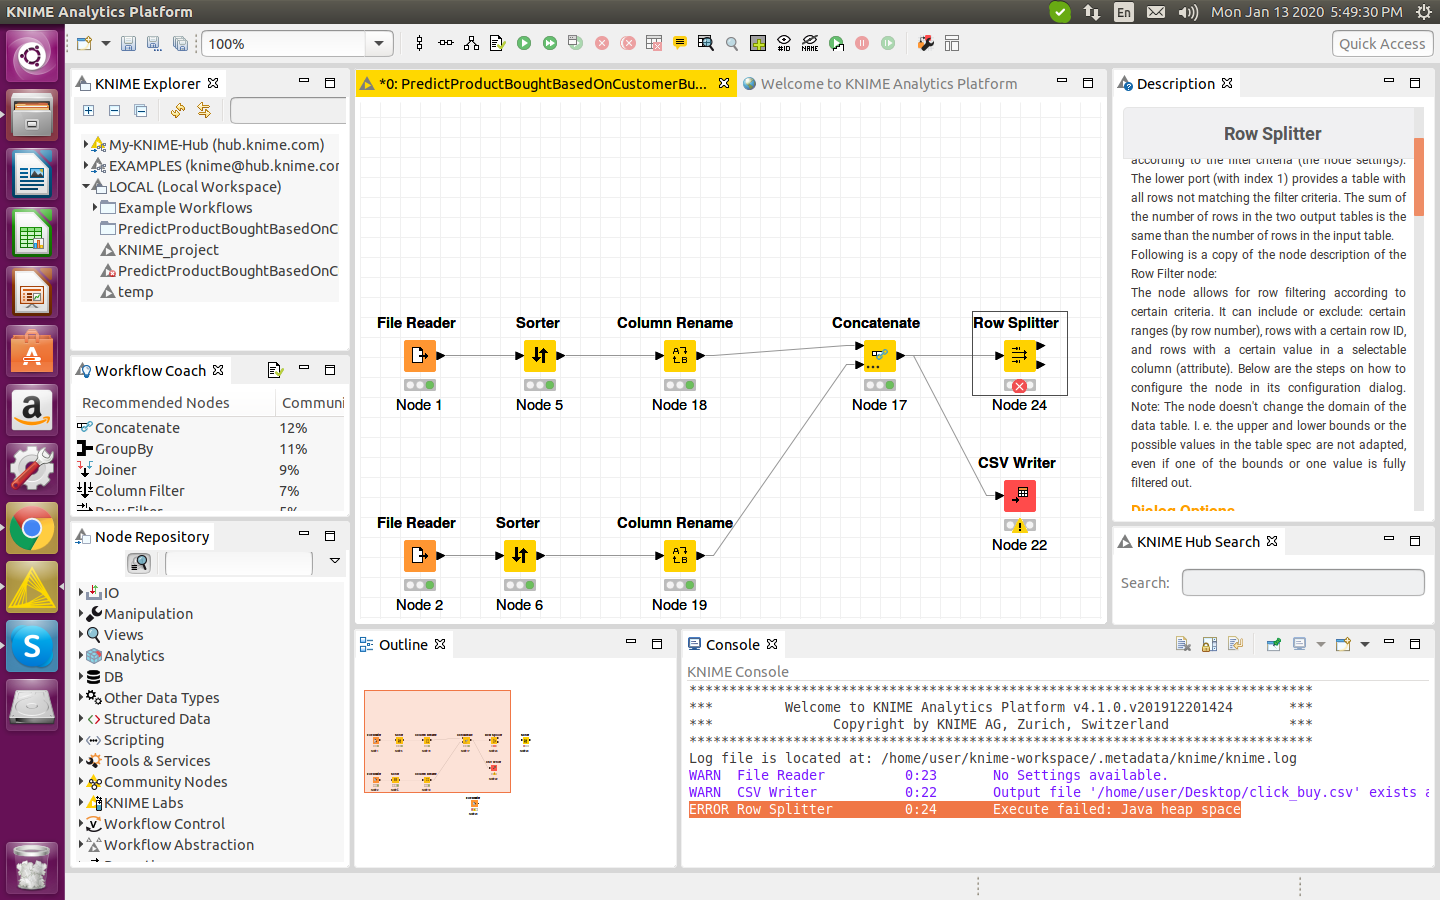Select the KNIME Hub Search tab
Screen dimensions: 1440x900
coord(1197,541)
